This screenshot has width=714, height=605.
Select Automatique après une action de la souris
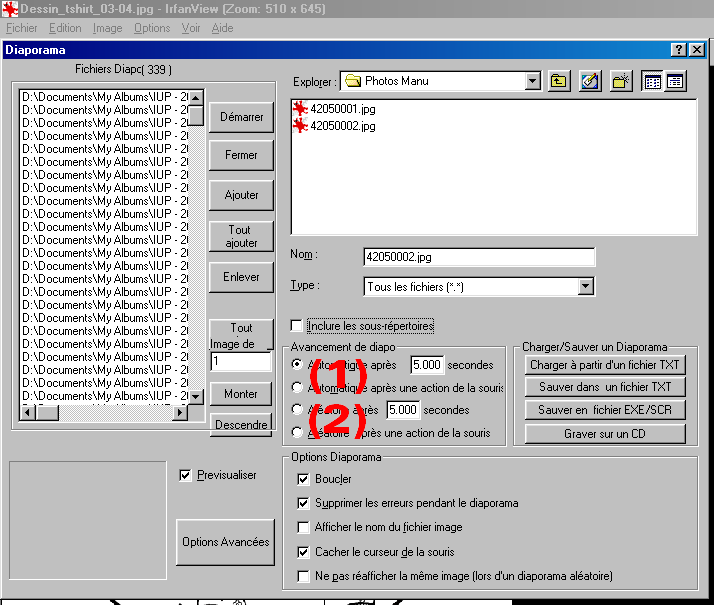pos(297,387)
